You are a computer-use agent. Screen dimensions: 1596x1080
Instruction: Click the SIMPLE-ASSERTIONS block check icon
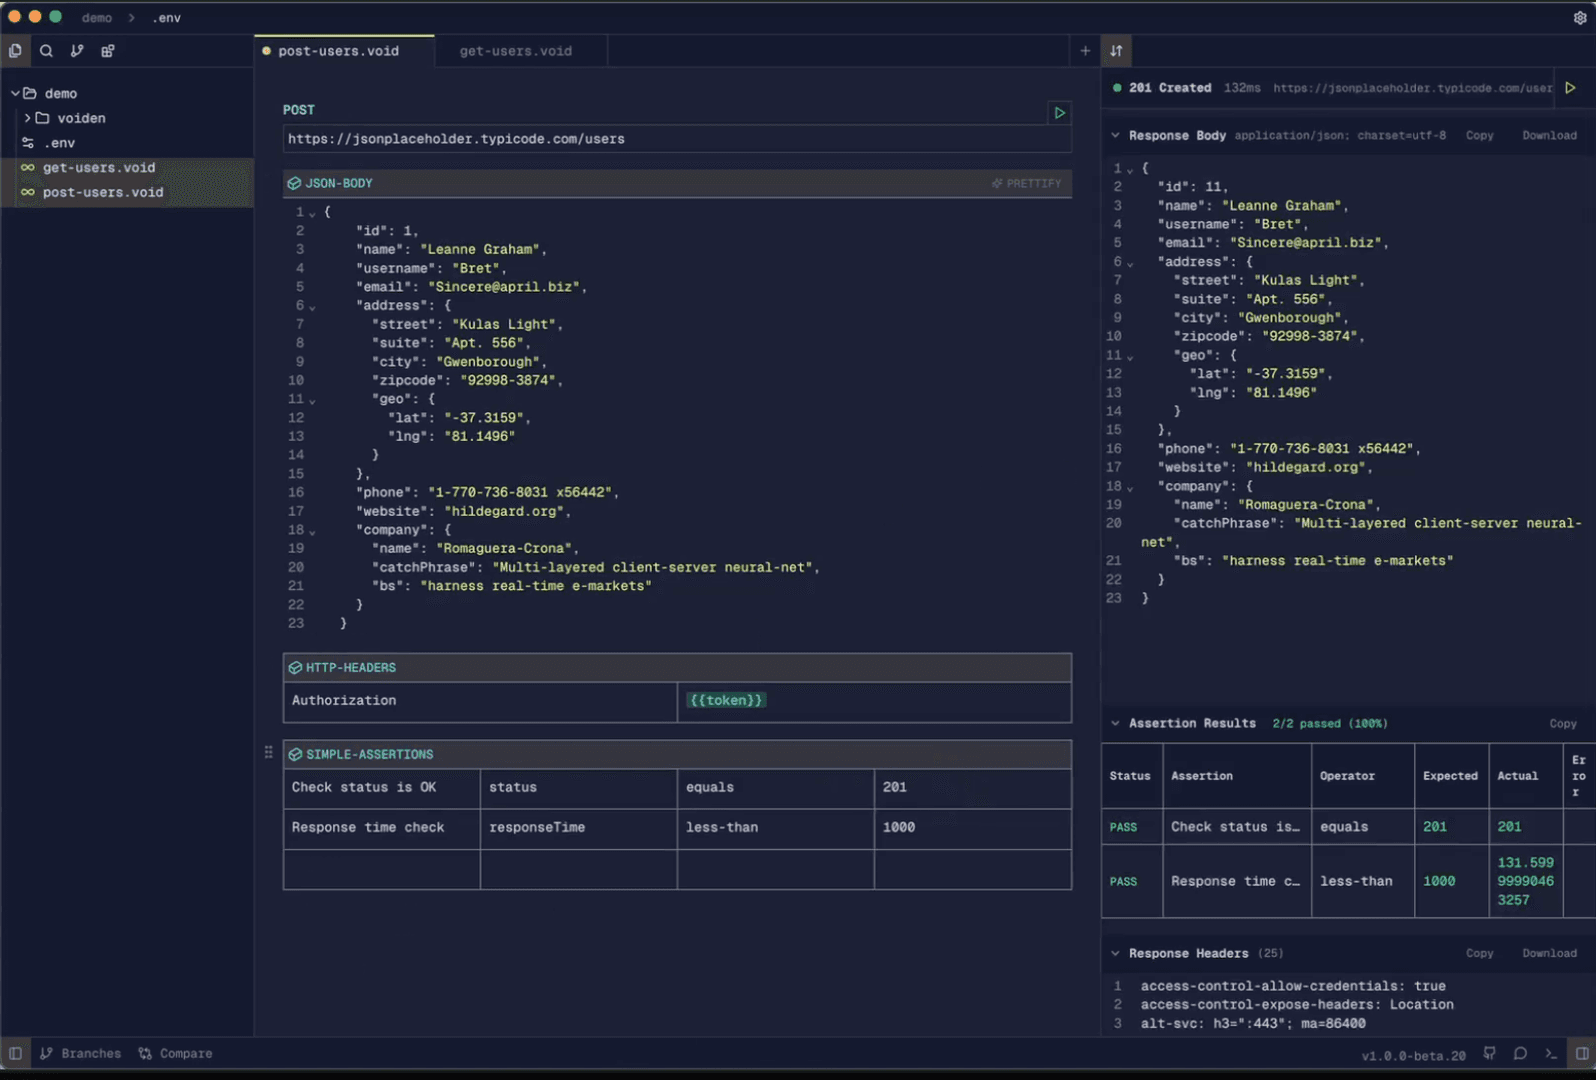295,754
